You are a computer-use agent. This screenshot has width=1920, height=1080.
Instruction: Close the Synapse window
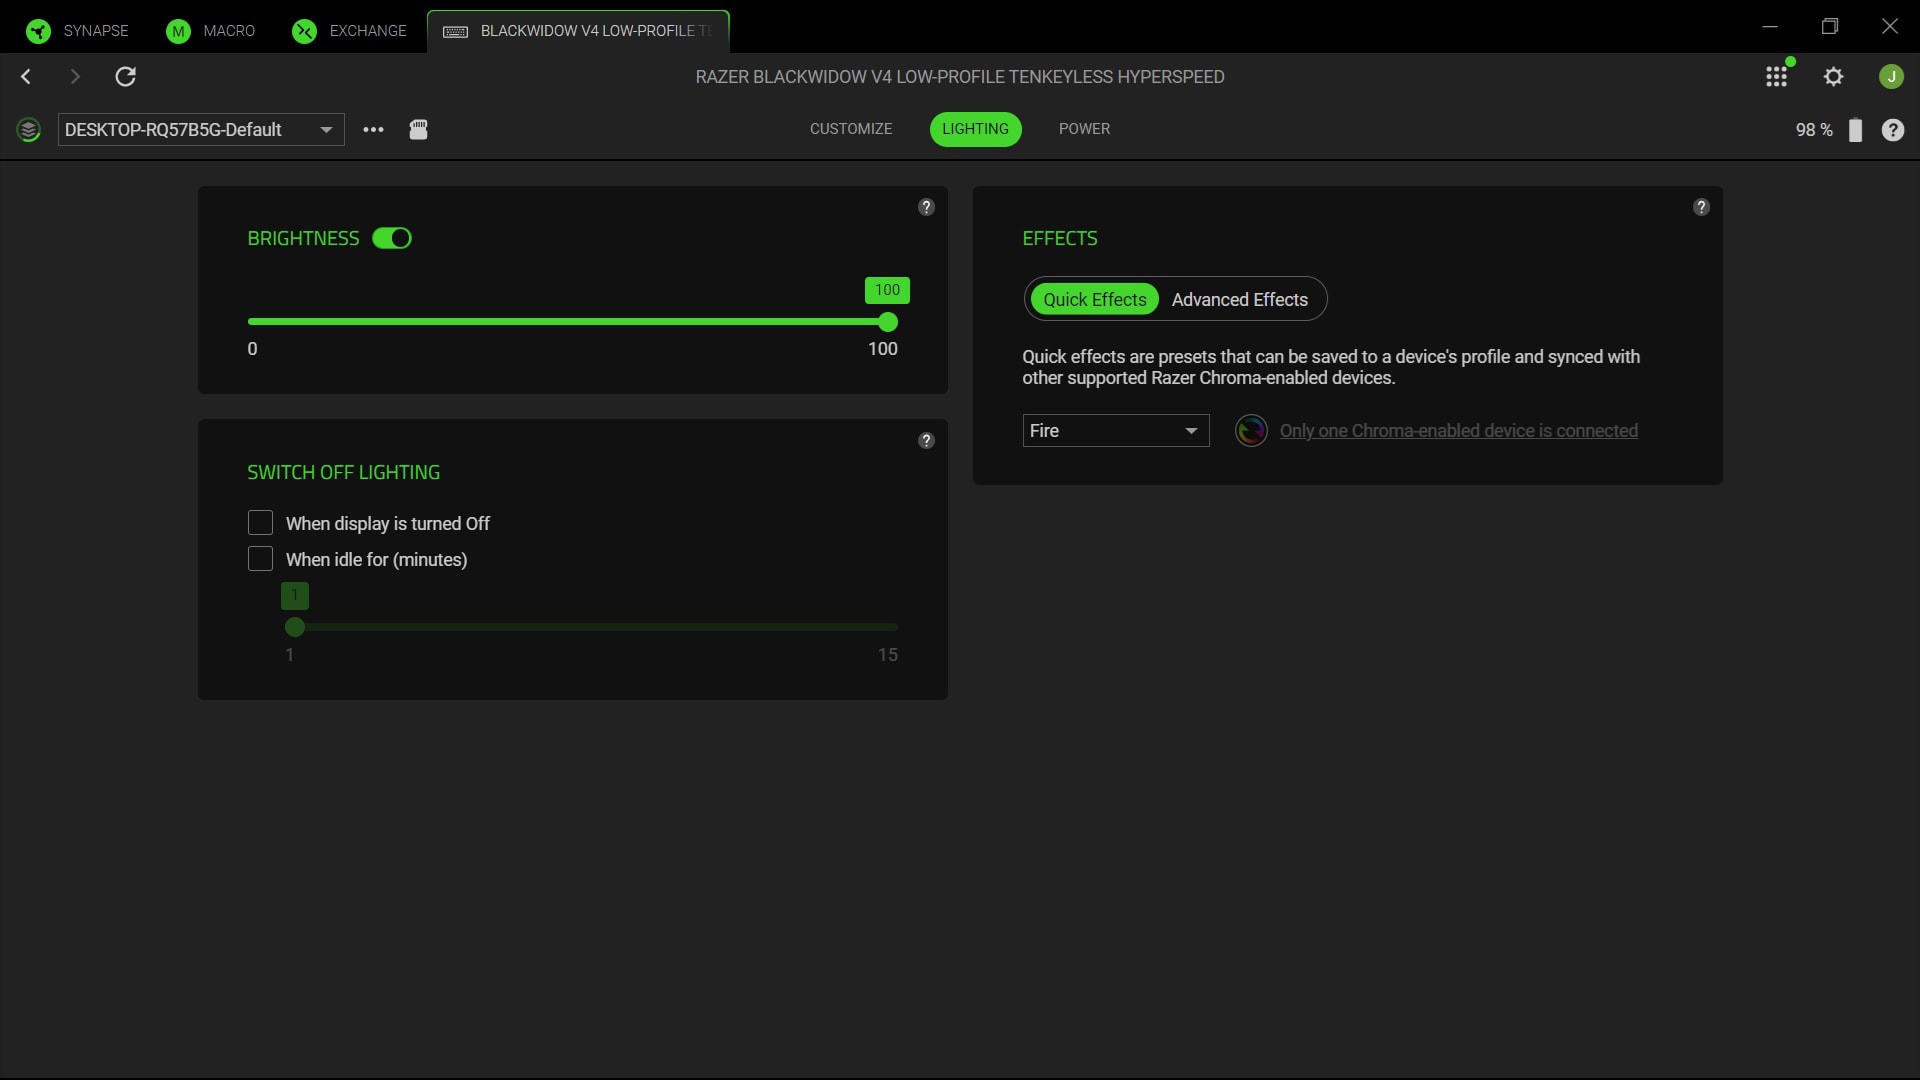(x=1890, y=27)
